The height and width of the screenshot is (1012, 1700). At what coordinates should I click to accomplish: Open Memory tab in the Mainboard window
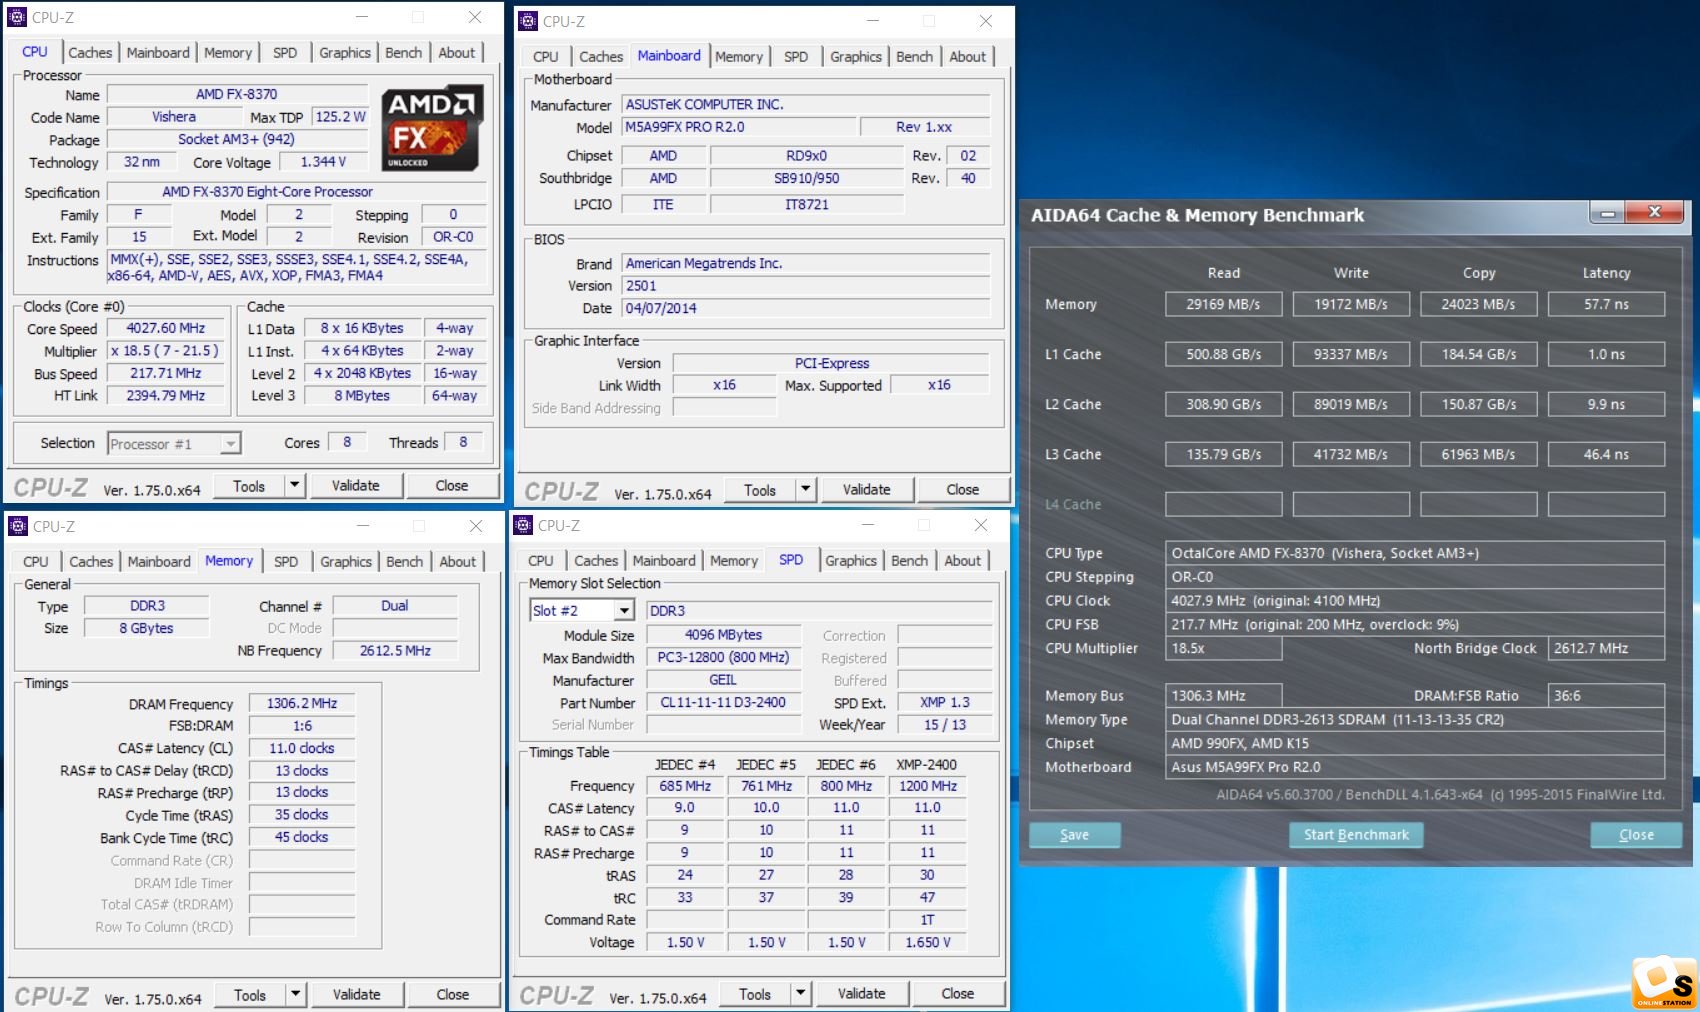pyautogui.click(x=739, y=57)
